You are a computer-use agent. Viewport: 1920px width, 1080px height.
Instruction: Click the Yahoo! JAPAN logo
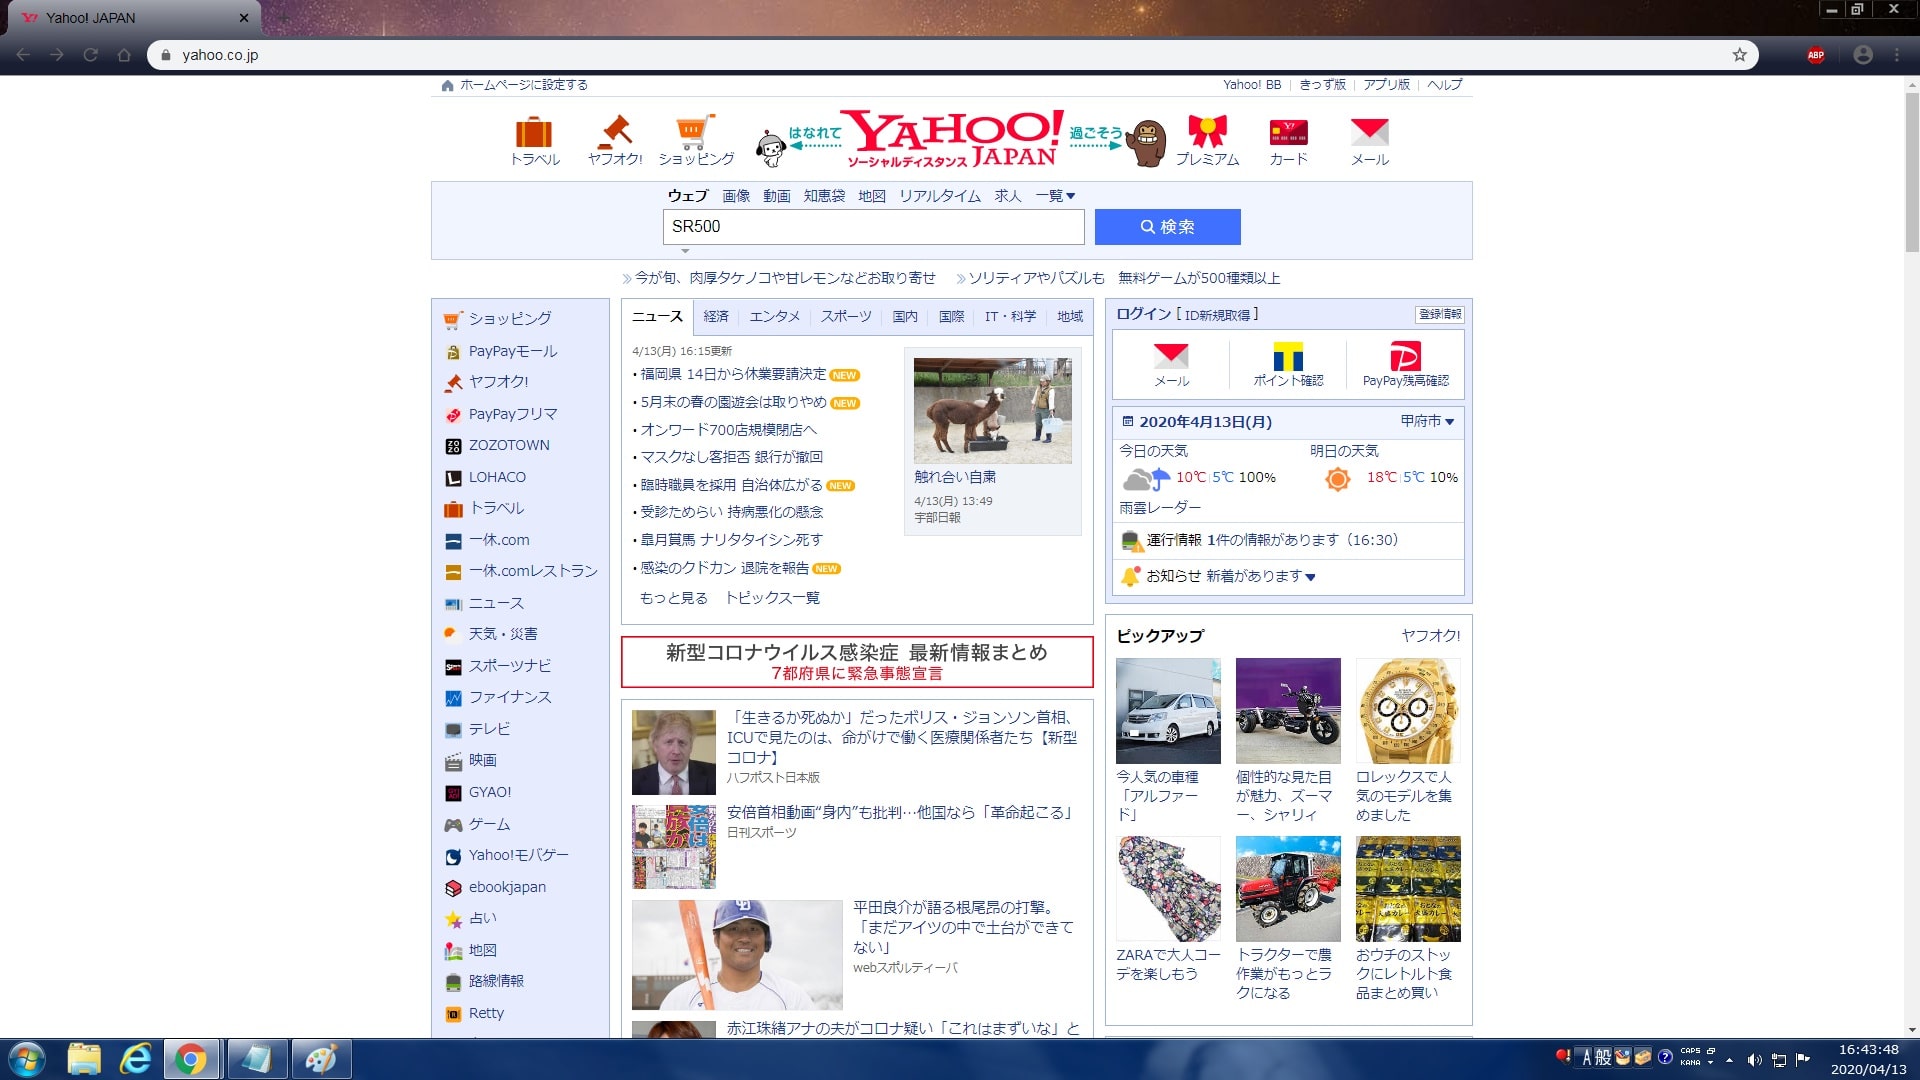pos(952,138)
